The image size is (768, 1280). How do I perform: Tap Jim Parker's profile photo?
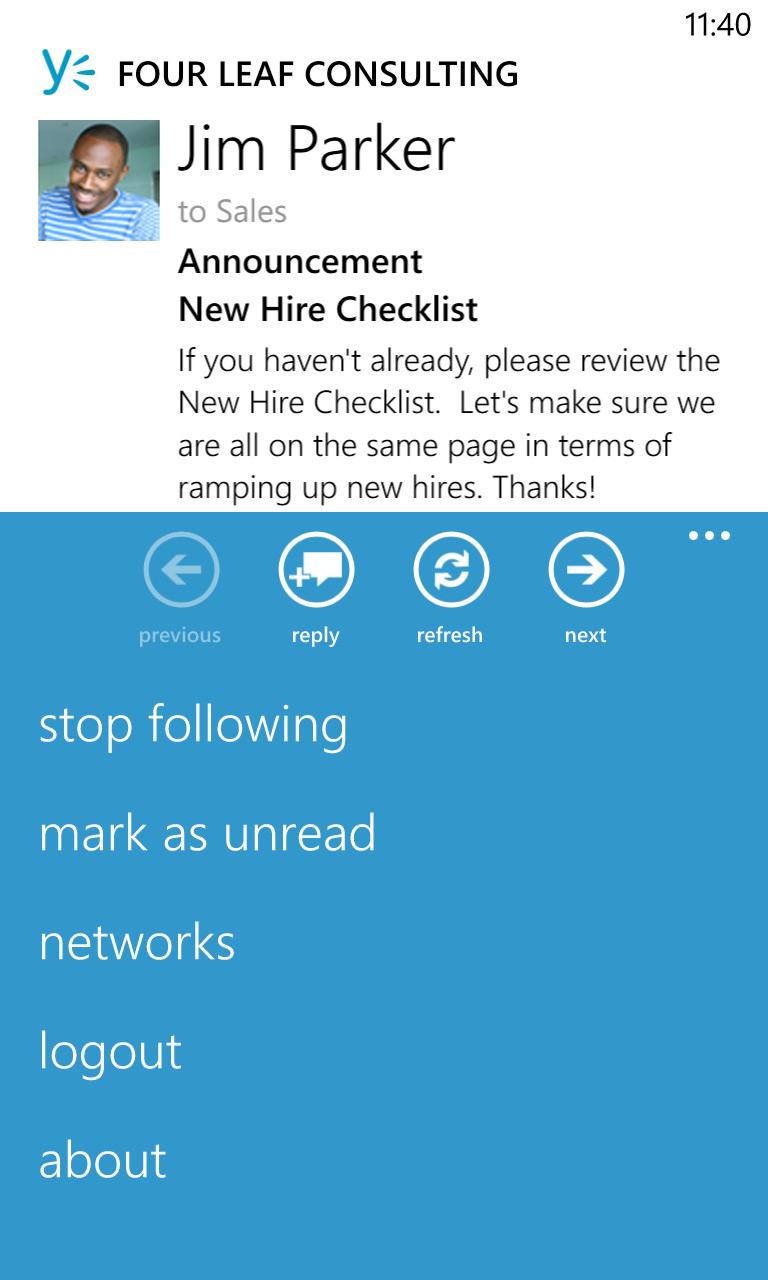(98, 181)
